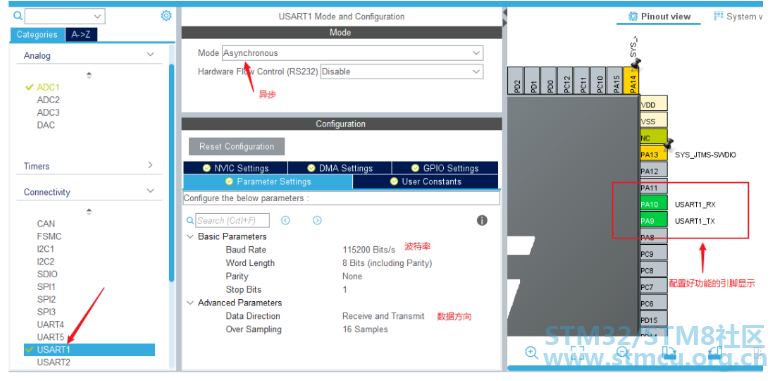Select the green PA10 pin
This screenshot has width=776, height=381.
(653, 204)
